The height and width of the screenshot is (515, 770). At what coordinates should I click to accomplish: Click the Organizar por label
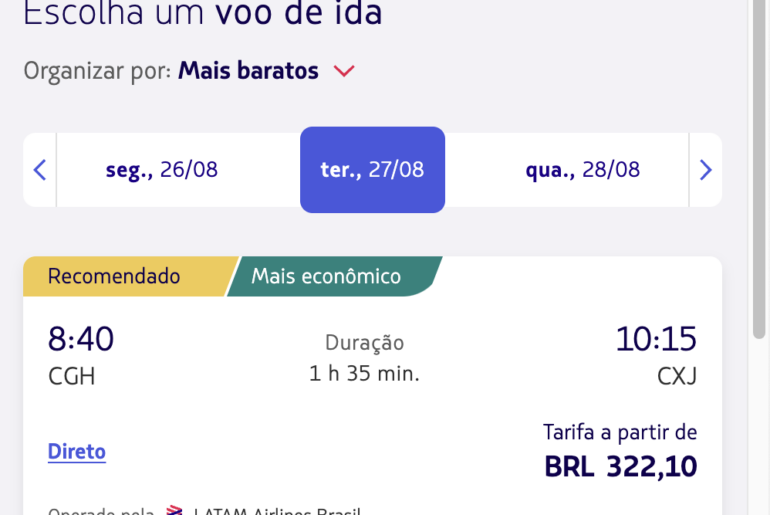97,71
